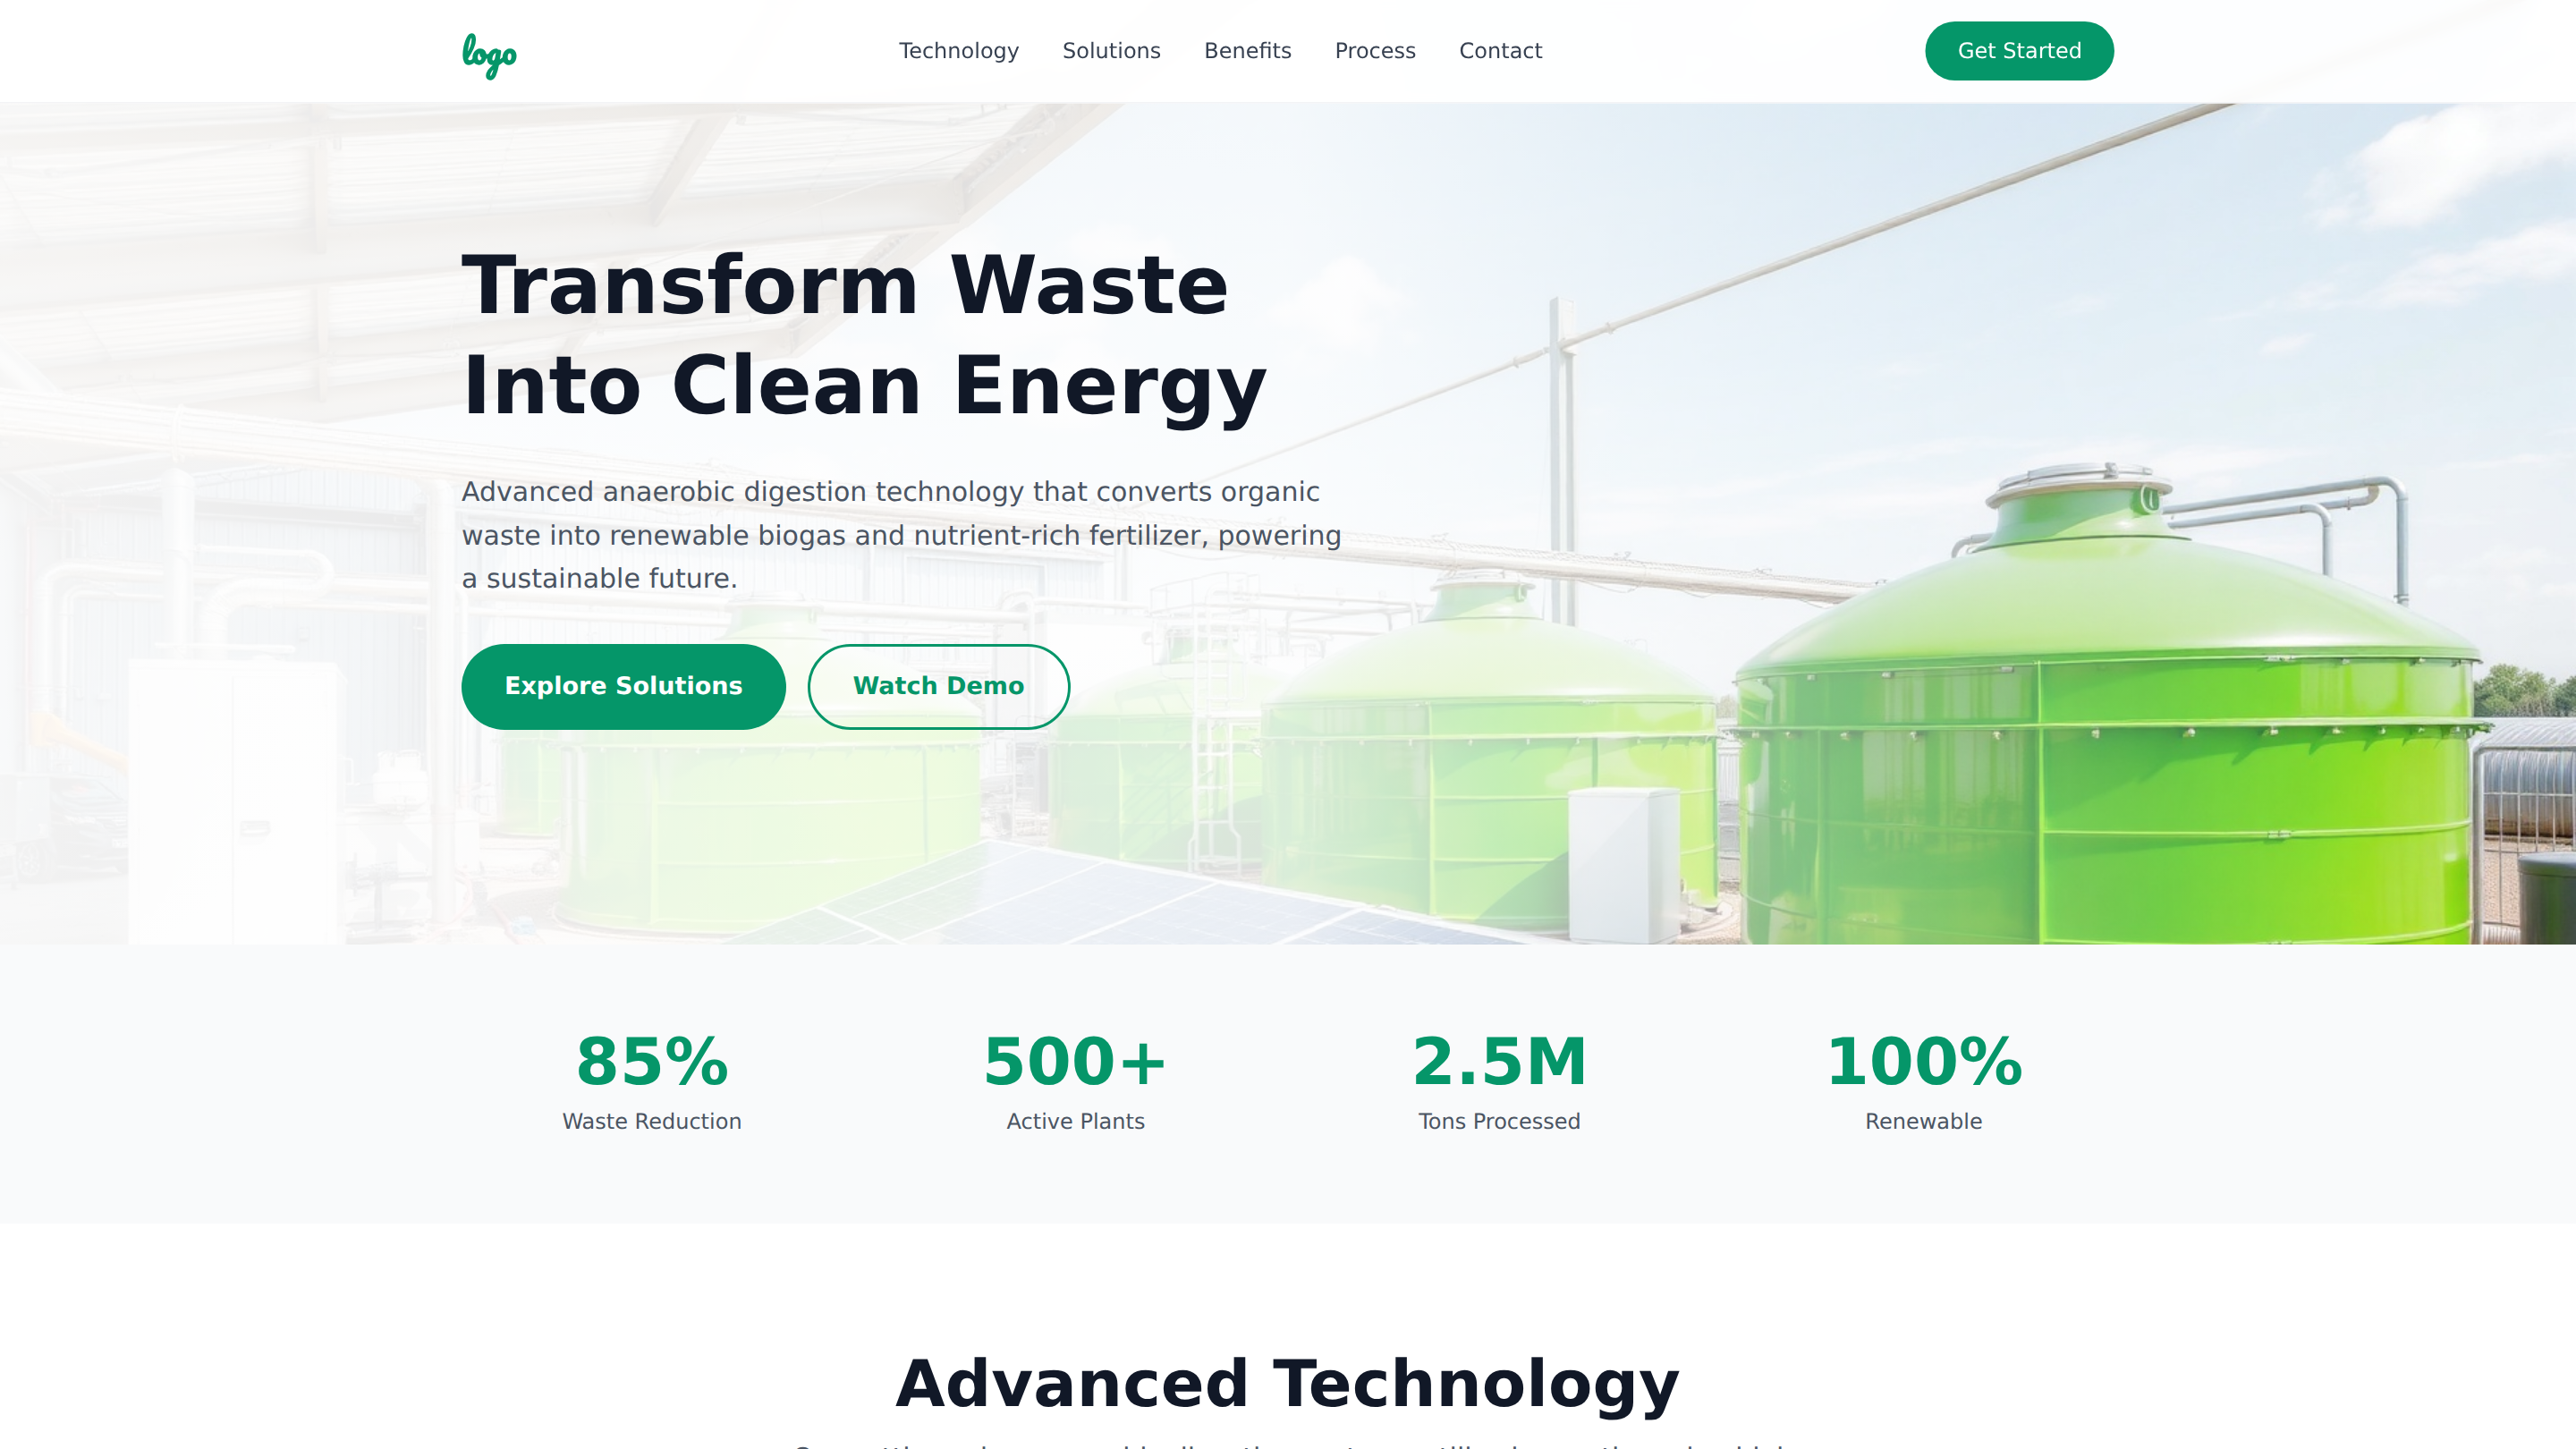The height and width of the screenshot is (1449, 2576).
Task: Click the Renewable label
Action: point(1923,1121)
